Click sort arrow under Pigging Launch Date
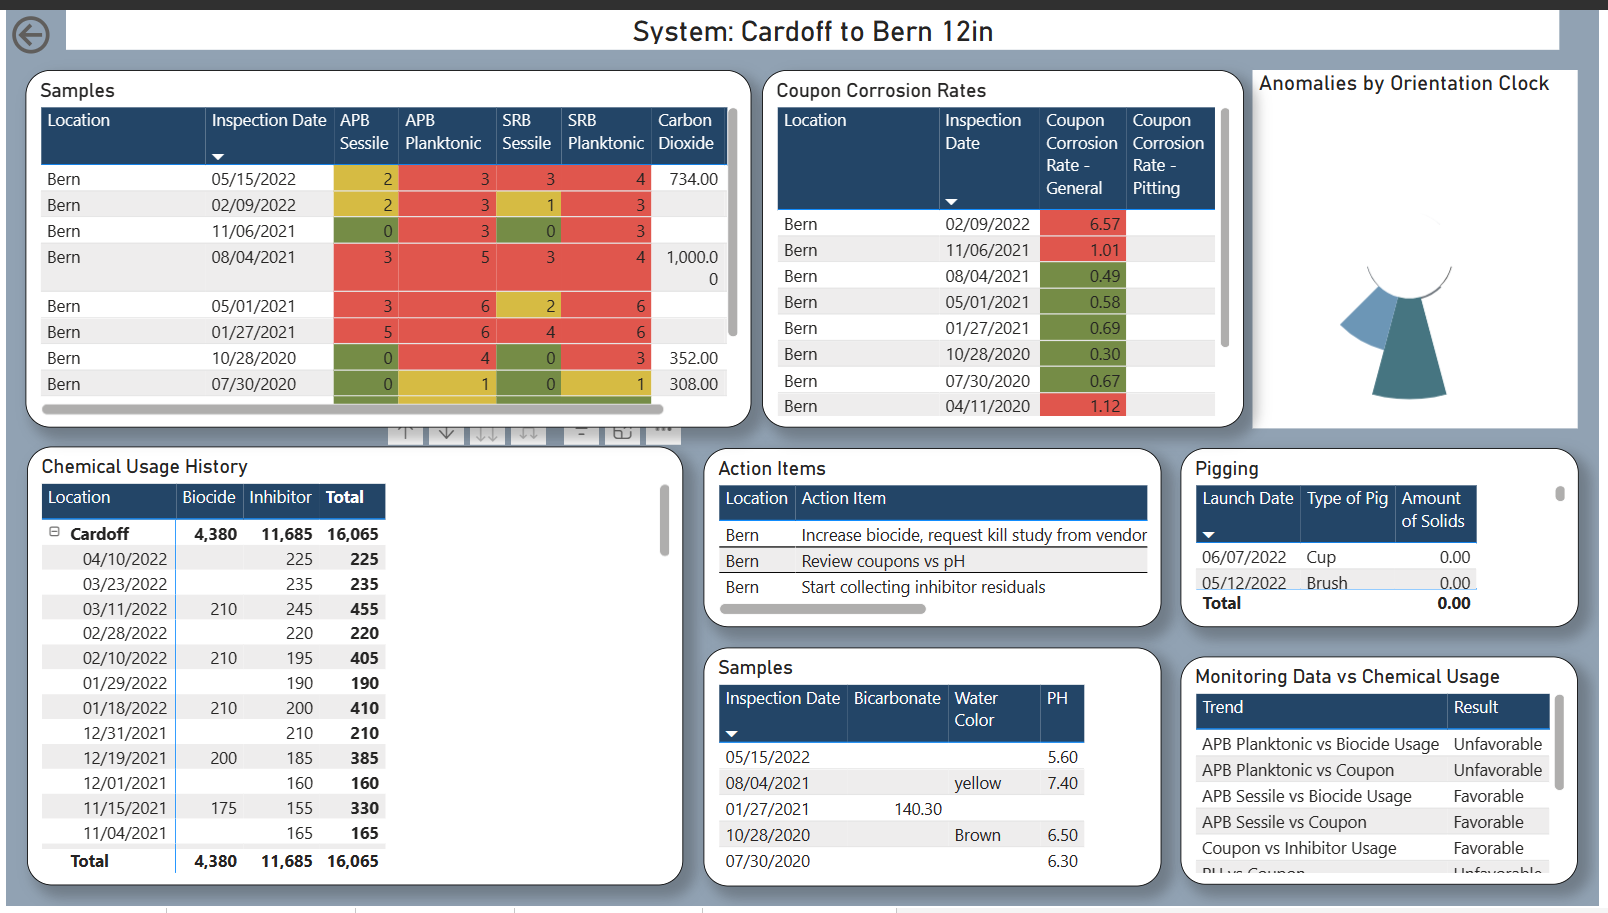The image size is (1608, 913). coord(1208,535)
